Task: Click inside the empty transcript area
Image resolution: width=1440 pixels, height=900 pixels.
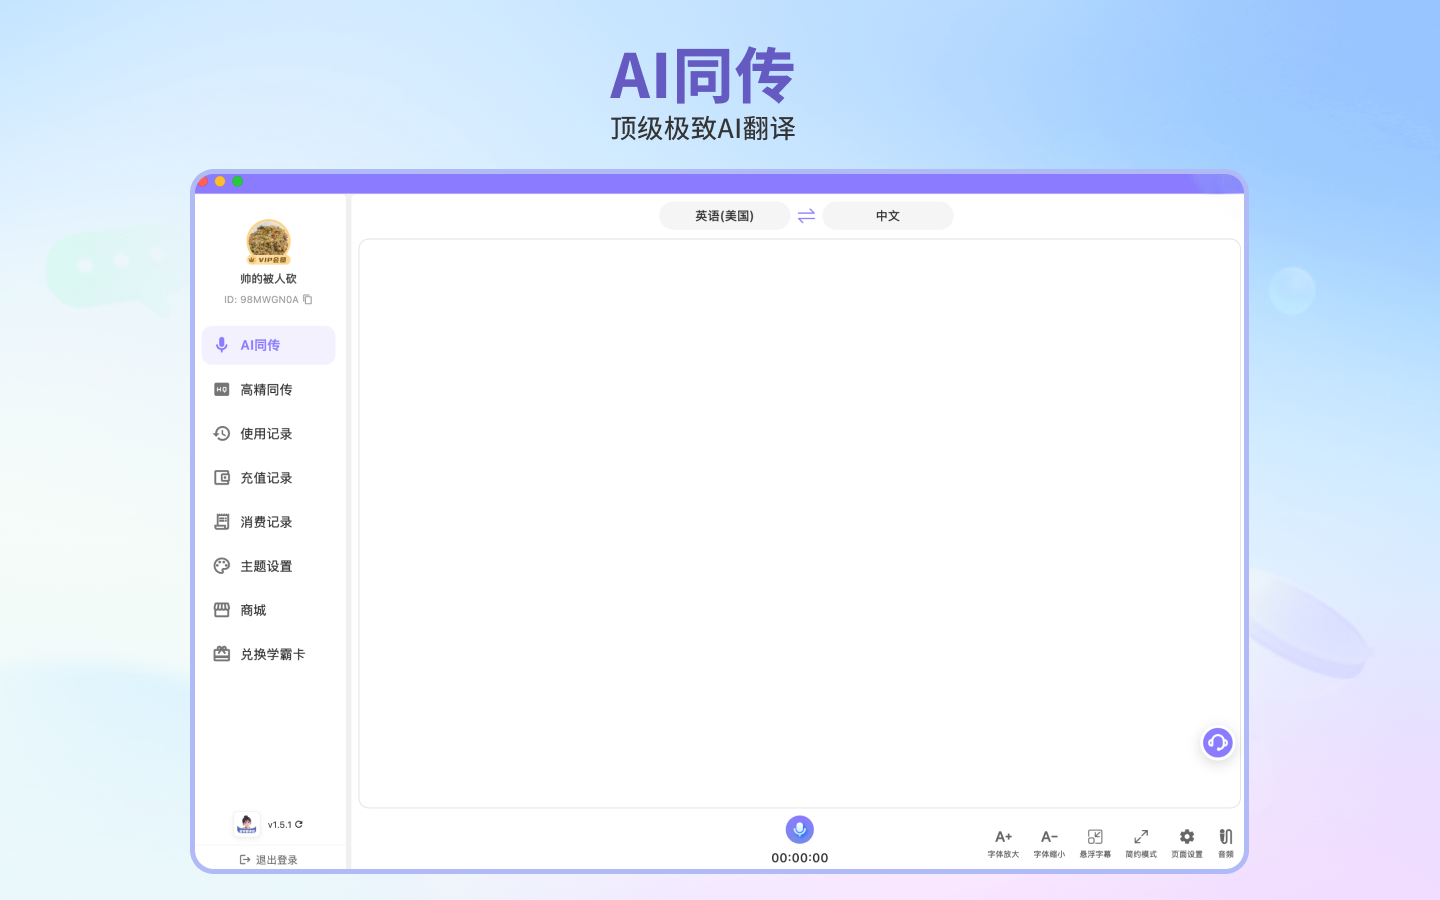Action: [x=799, y=523]
